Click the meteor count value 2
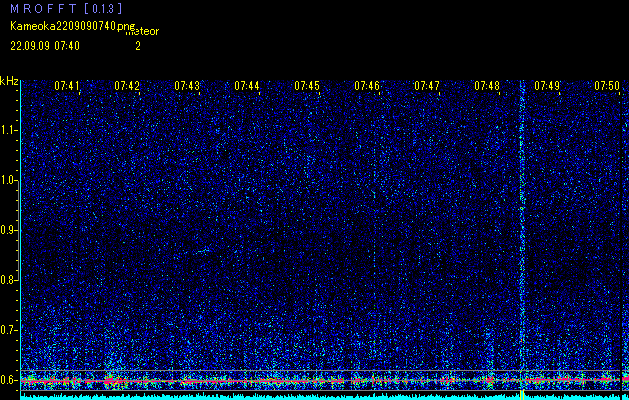This screenshot has height=400, width=629. coord(138,46)
